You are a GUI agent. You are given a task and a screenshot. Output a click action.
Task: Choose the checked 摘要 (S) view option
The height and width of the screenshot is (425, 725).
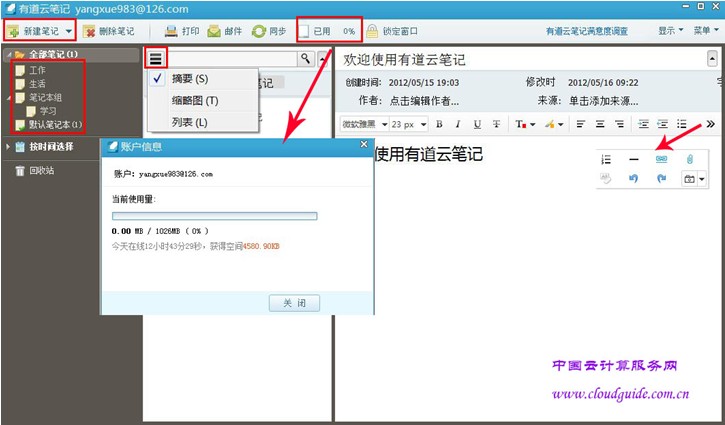(x=203, y=79)
